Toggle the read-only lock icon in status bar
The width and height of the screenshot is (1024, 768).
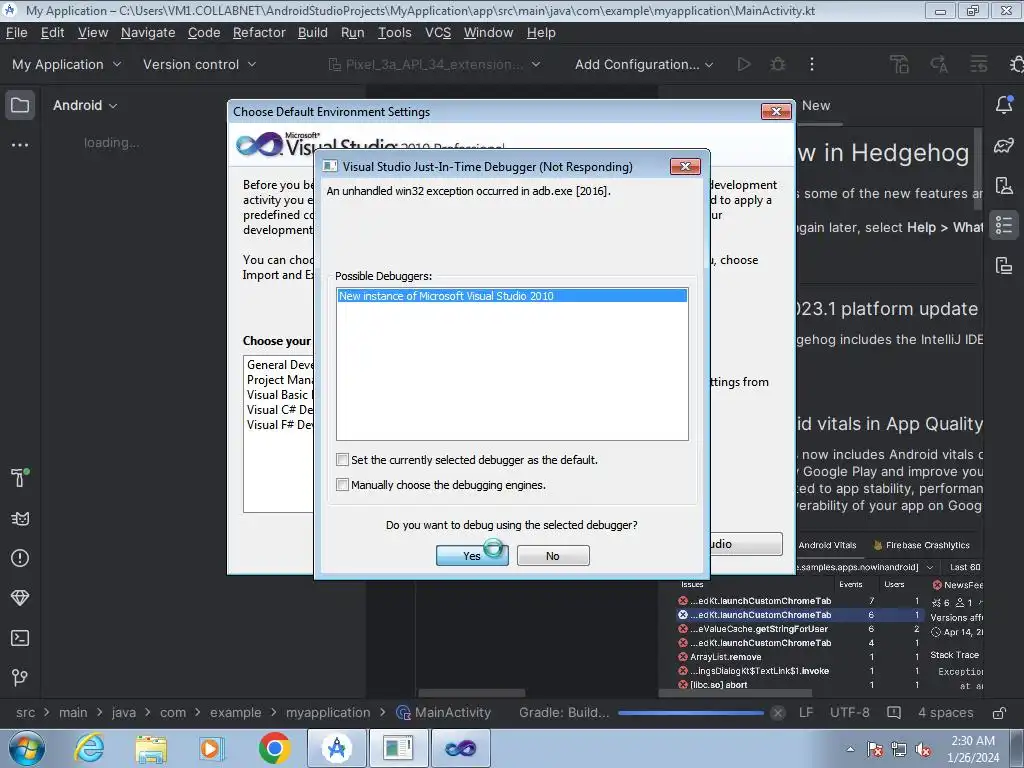pos(999,712)
